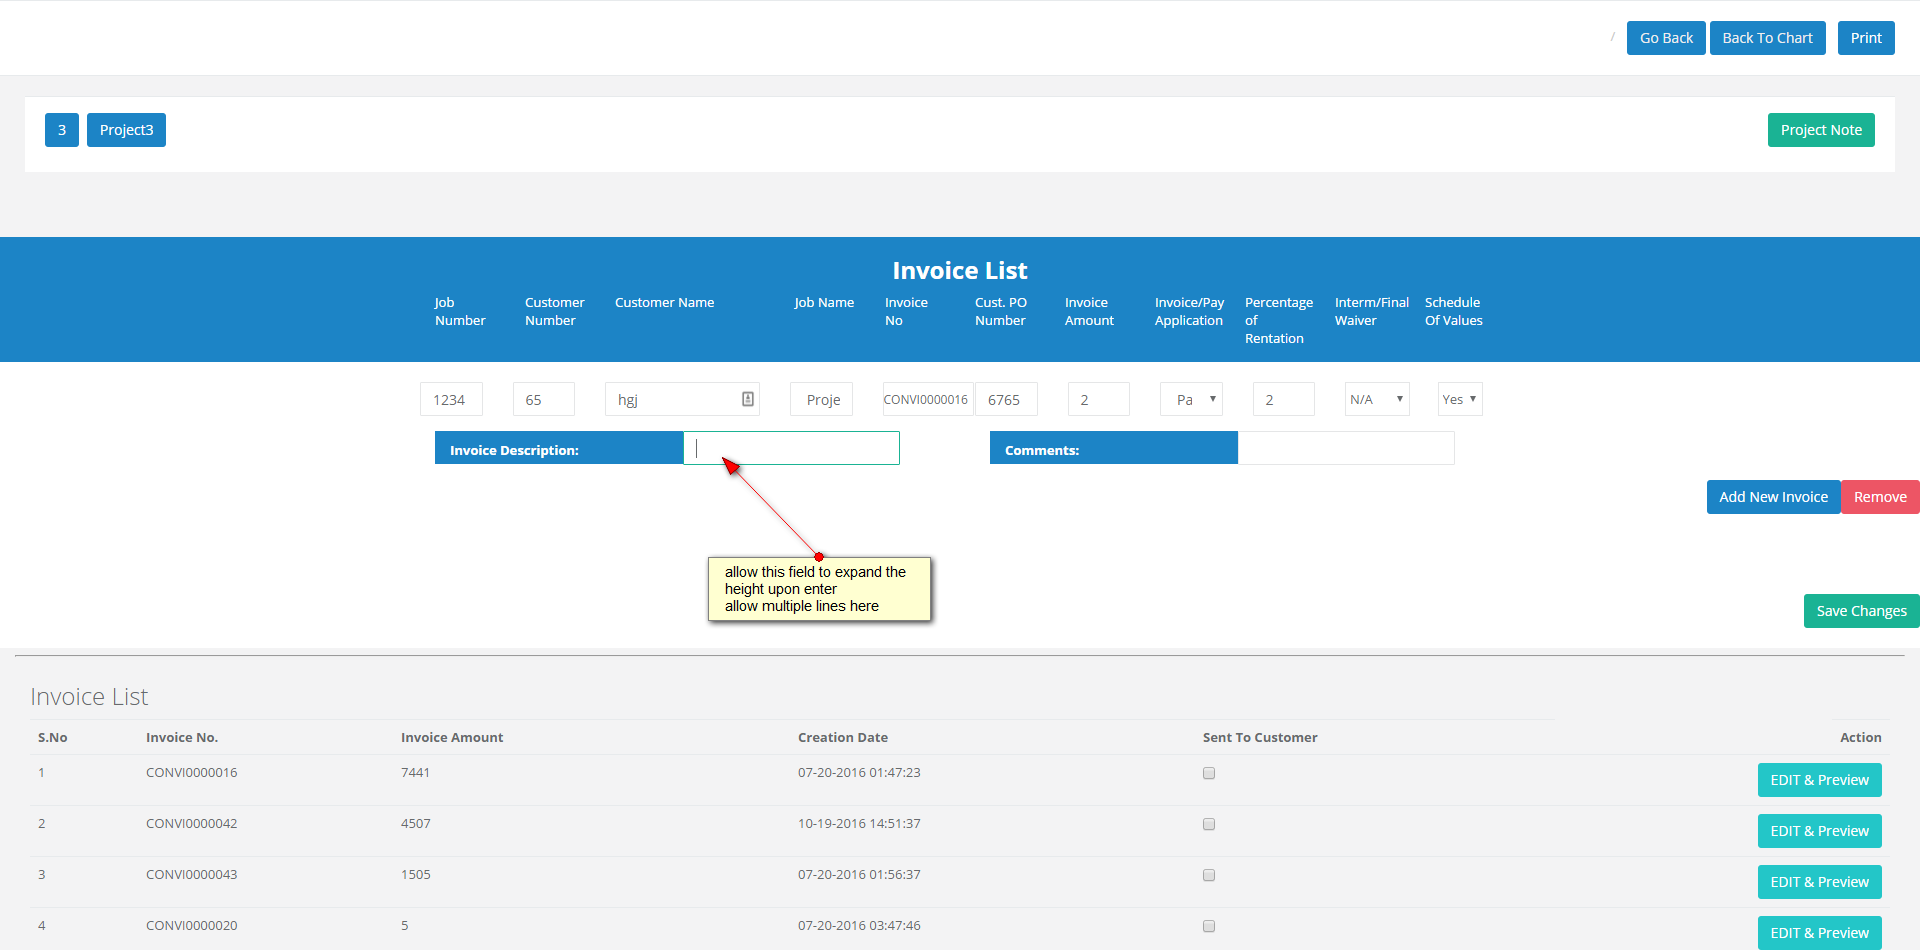Edit & Preview invoice CONVI0000042
The height and width of the screenshot is (950, 1920).
pyautogui.click(x=1819, y=831)
